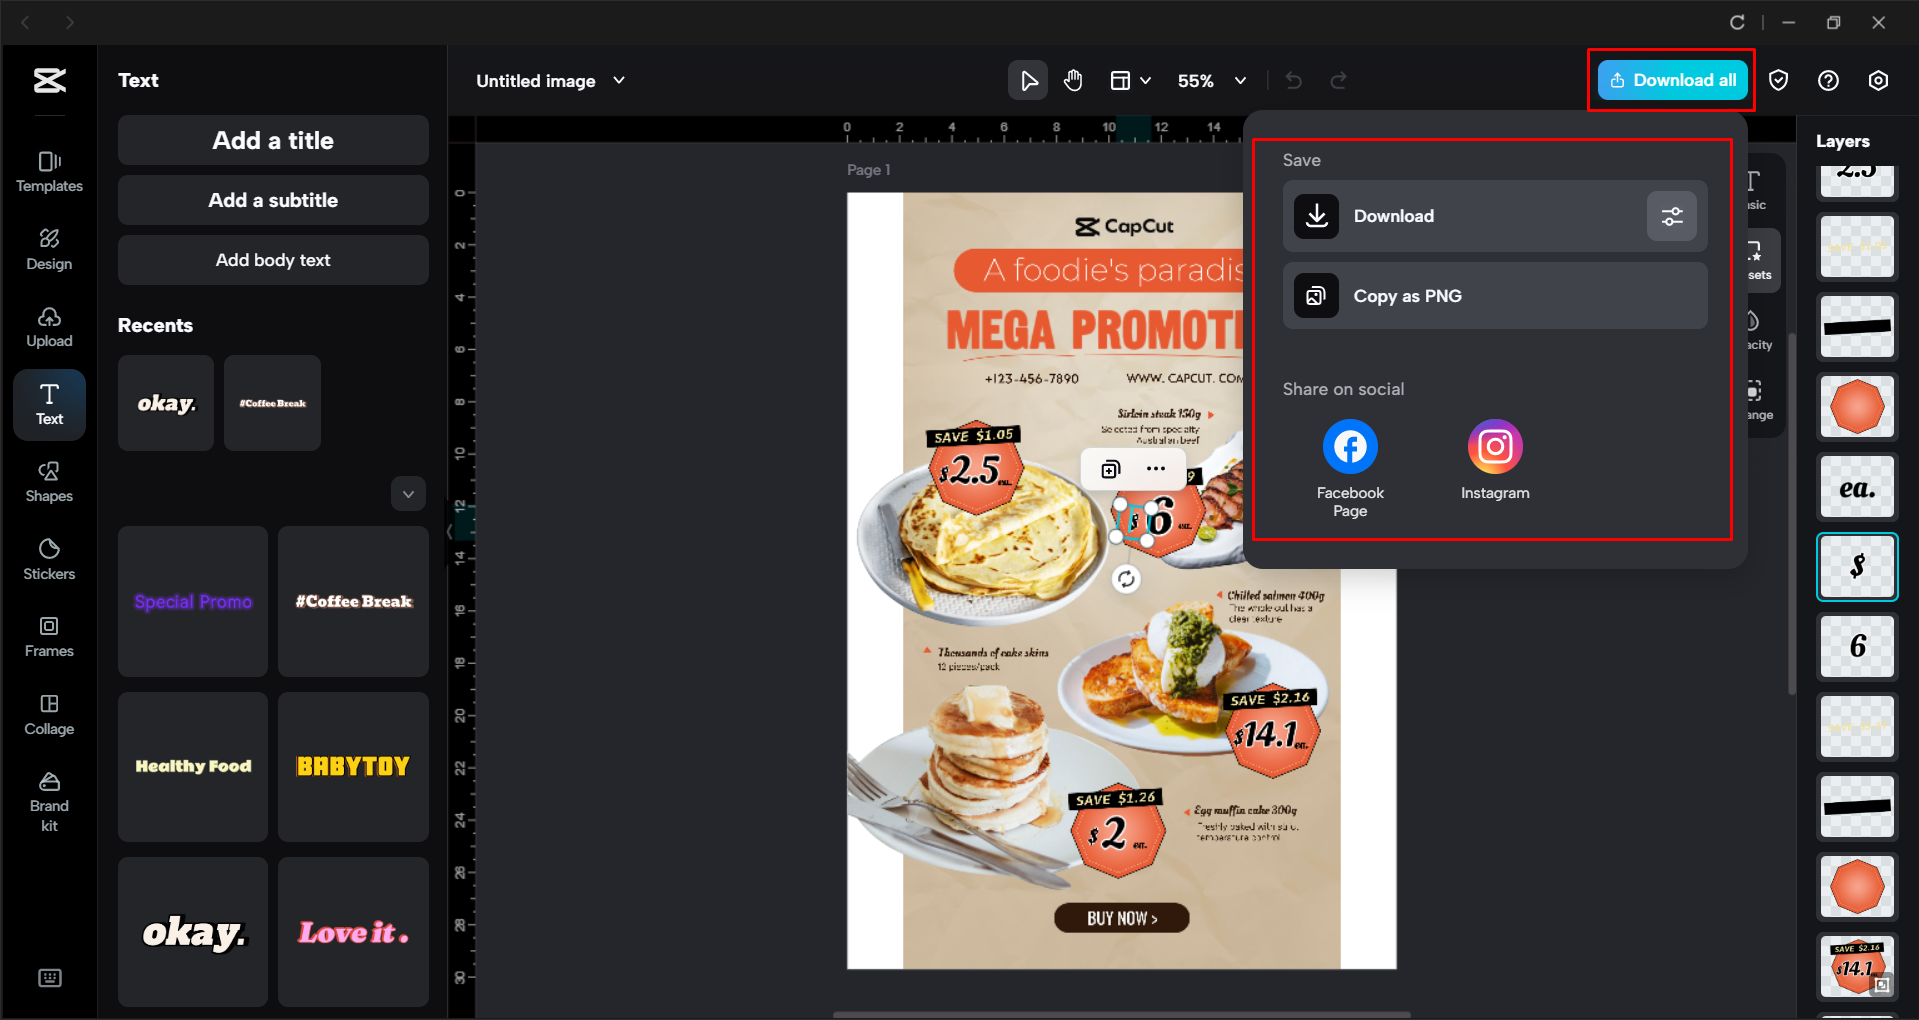Open the Upload panel
The width and height of the screenshot is (1919, 1020).
(48, 328)
